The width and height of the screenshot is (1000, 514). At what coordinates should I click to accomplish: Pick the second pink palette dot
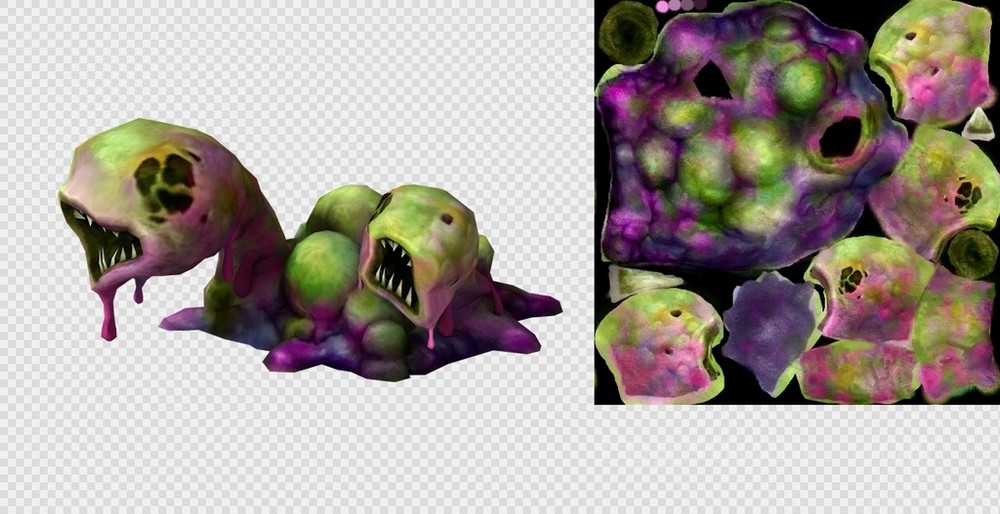point(675,6)
